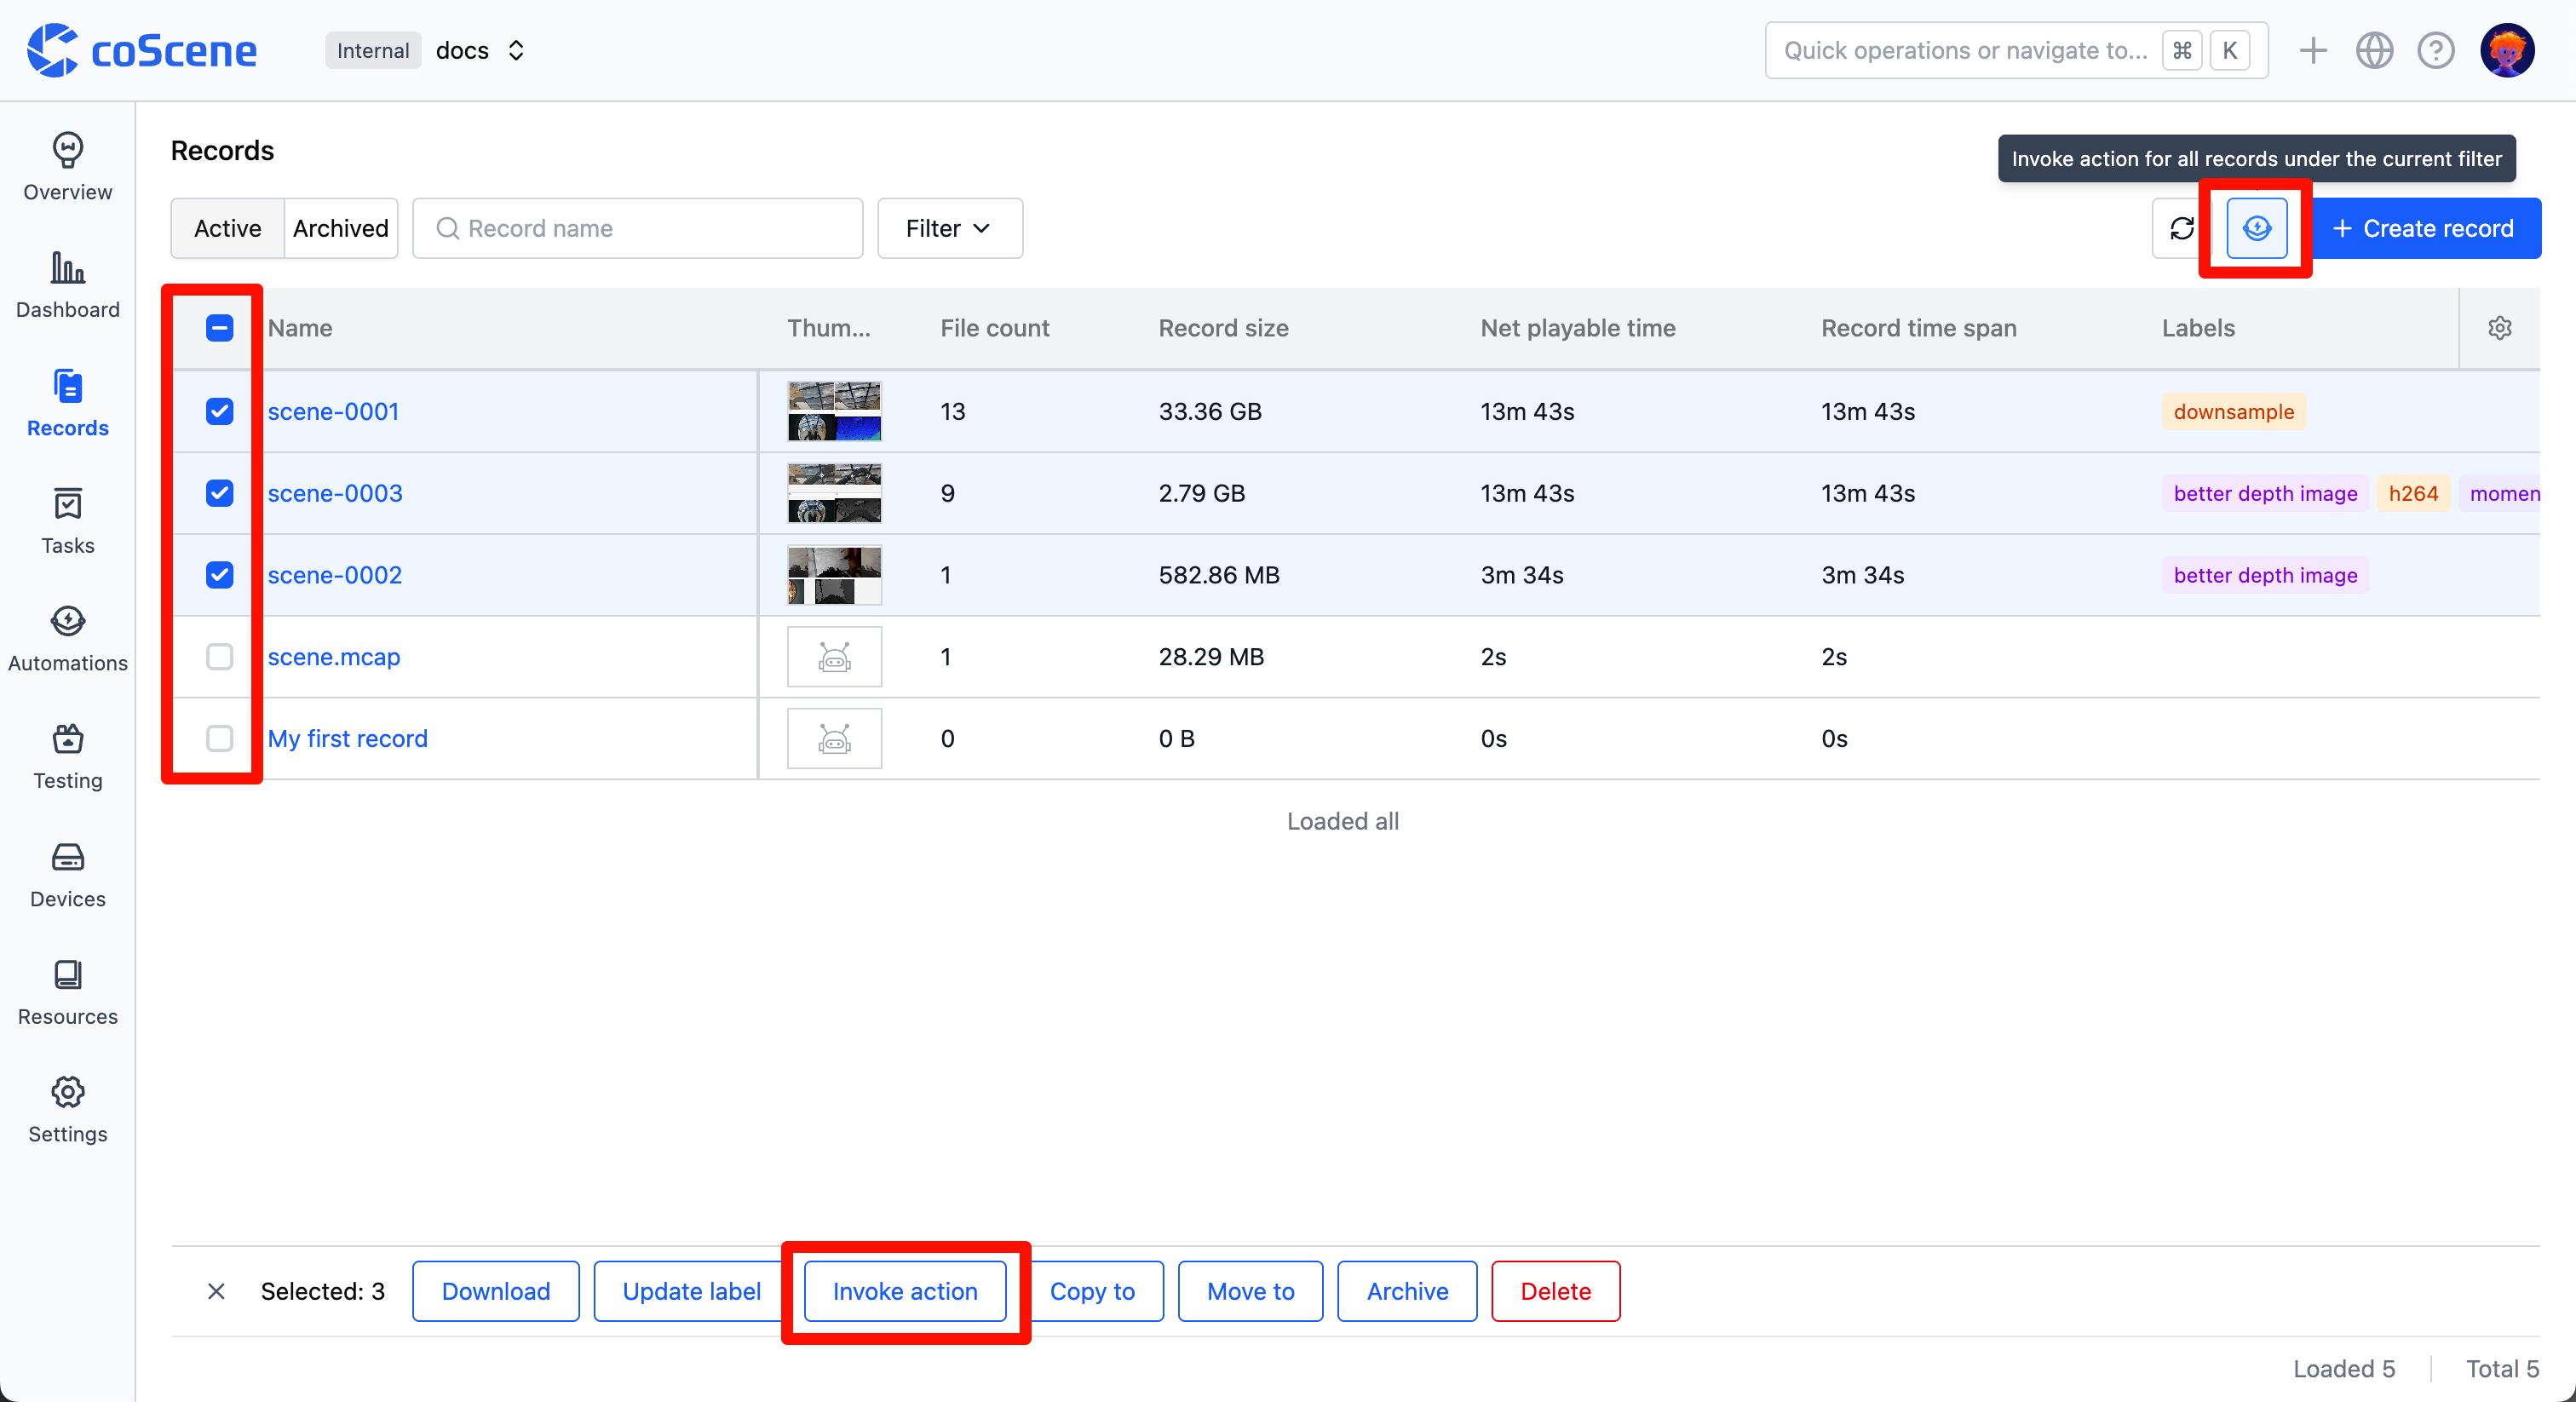Invoke action for all filtered records icon

pyautogui.click(x=2256, y=228)
